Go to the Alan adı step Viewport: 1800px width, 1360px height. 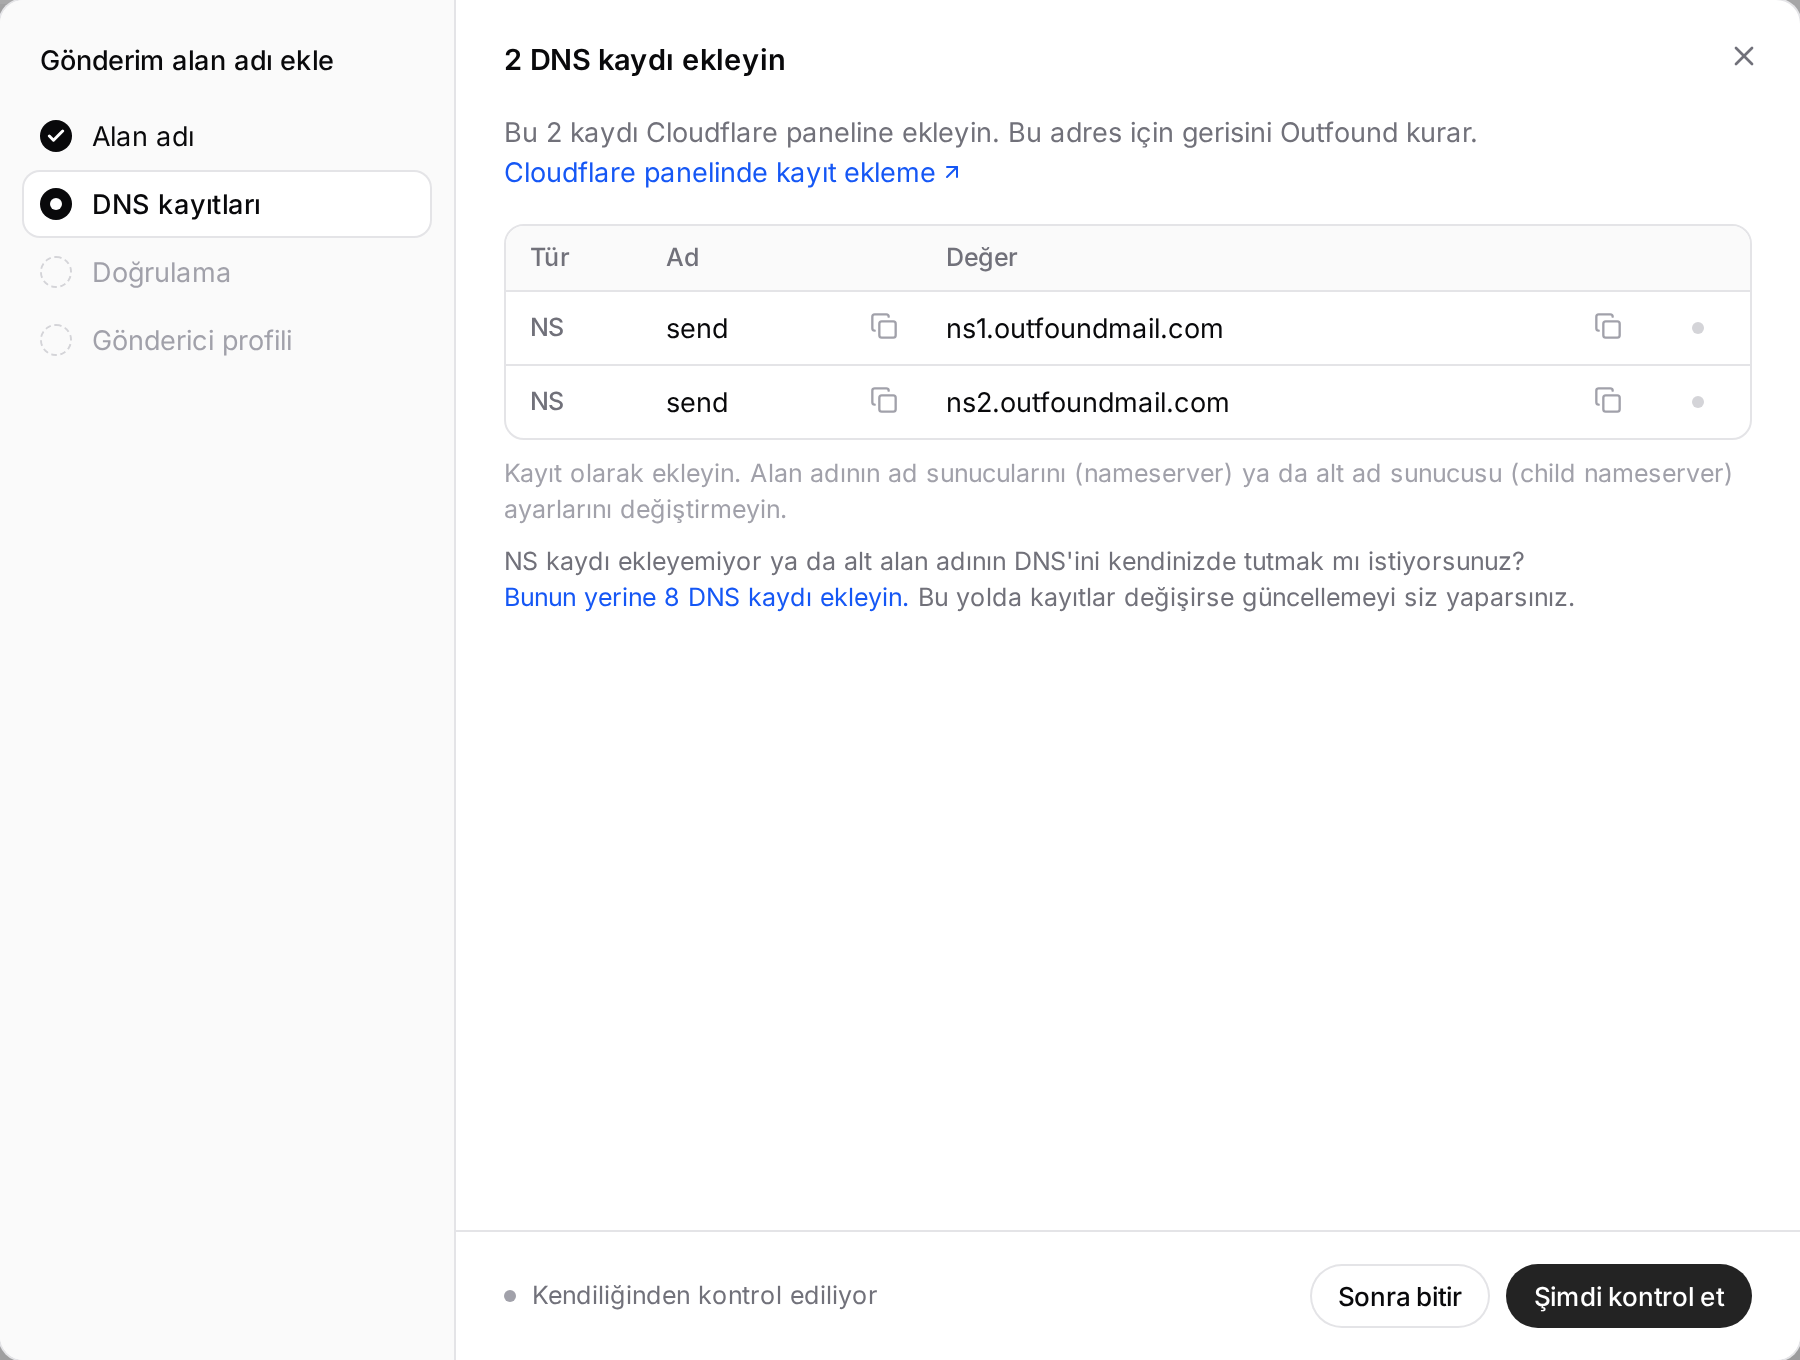tap(227, 136)
